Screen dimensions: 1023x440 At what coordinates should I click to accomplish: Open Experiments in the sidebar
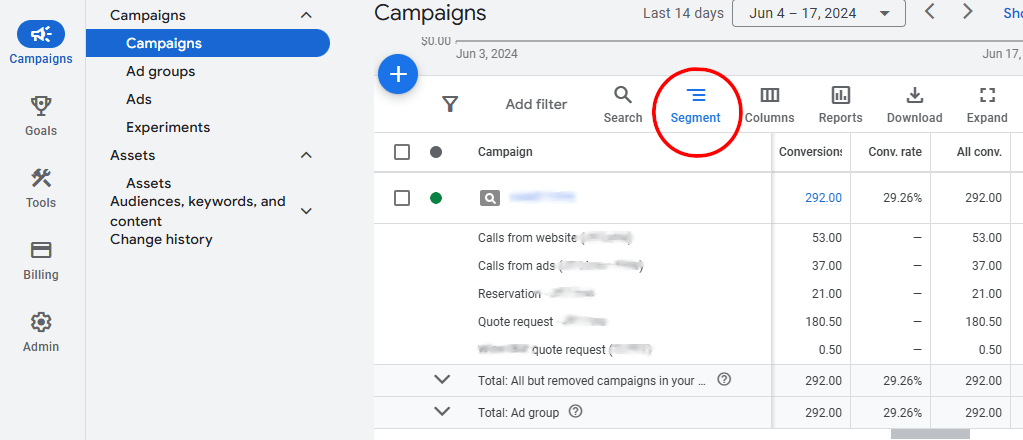[168, 127]
